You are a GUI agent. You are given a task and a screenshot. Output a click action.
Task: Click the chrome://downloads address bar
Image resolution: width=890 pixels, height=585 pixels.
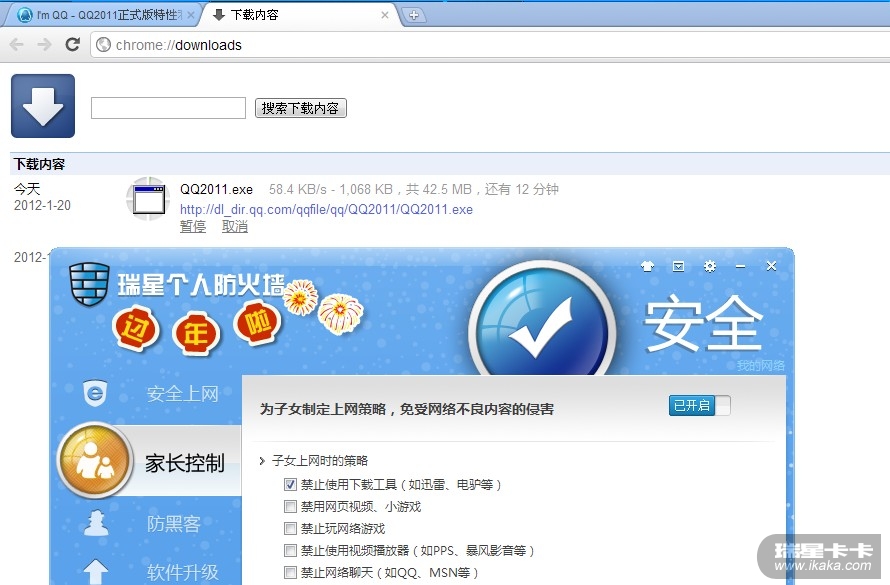[x=488, y=45]
